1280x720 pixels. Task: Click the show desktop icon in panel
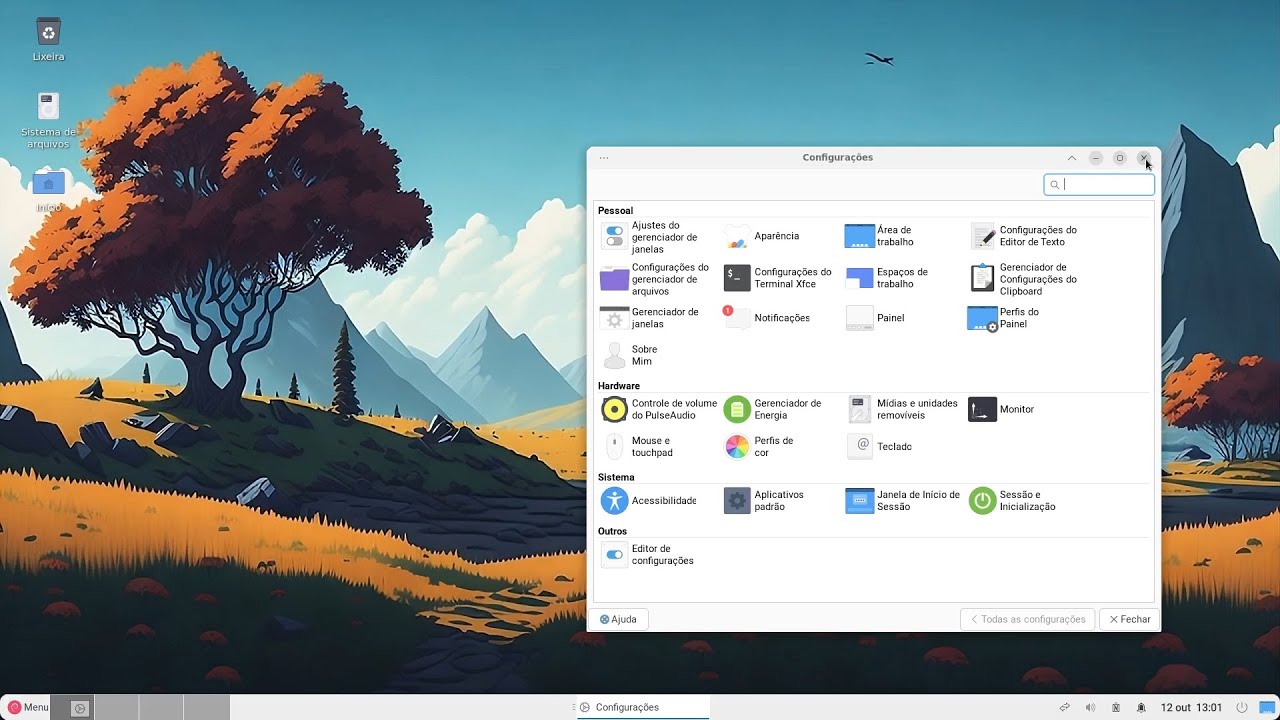point(1267,707)
